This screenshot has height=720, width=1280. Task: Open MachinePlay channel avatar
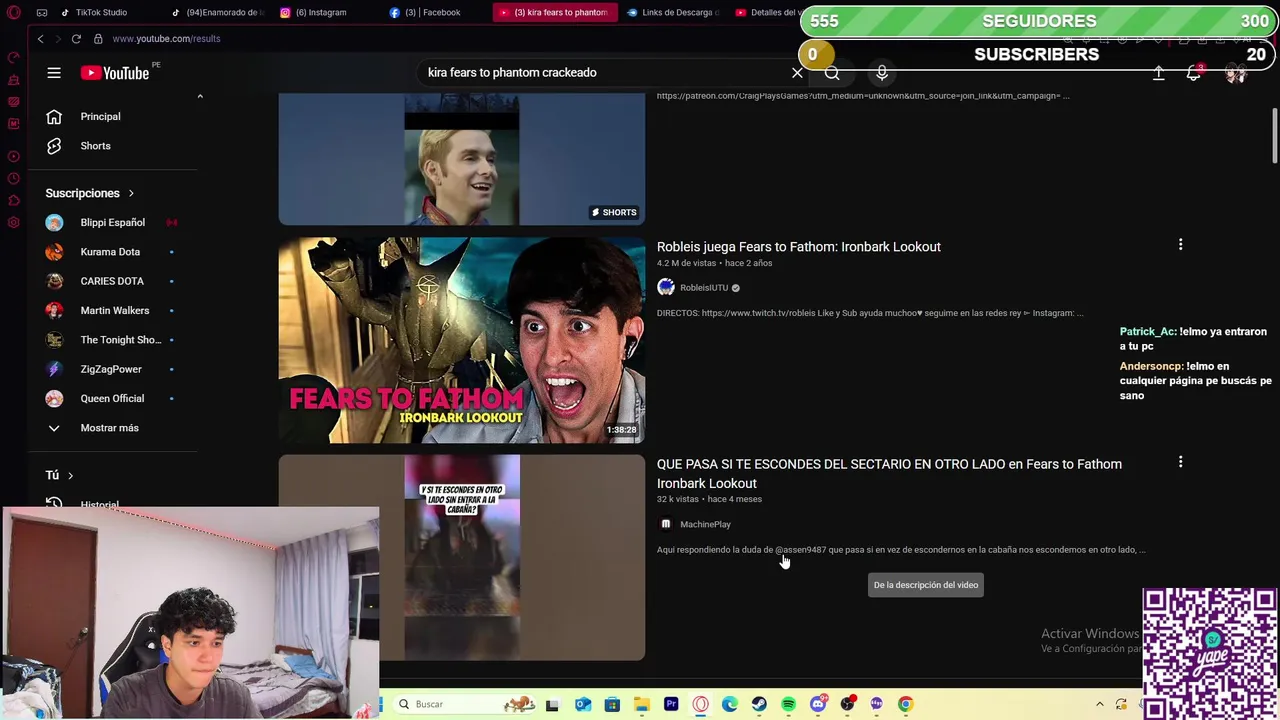(x=666, y=524)
